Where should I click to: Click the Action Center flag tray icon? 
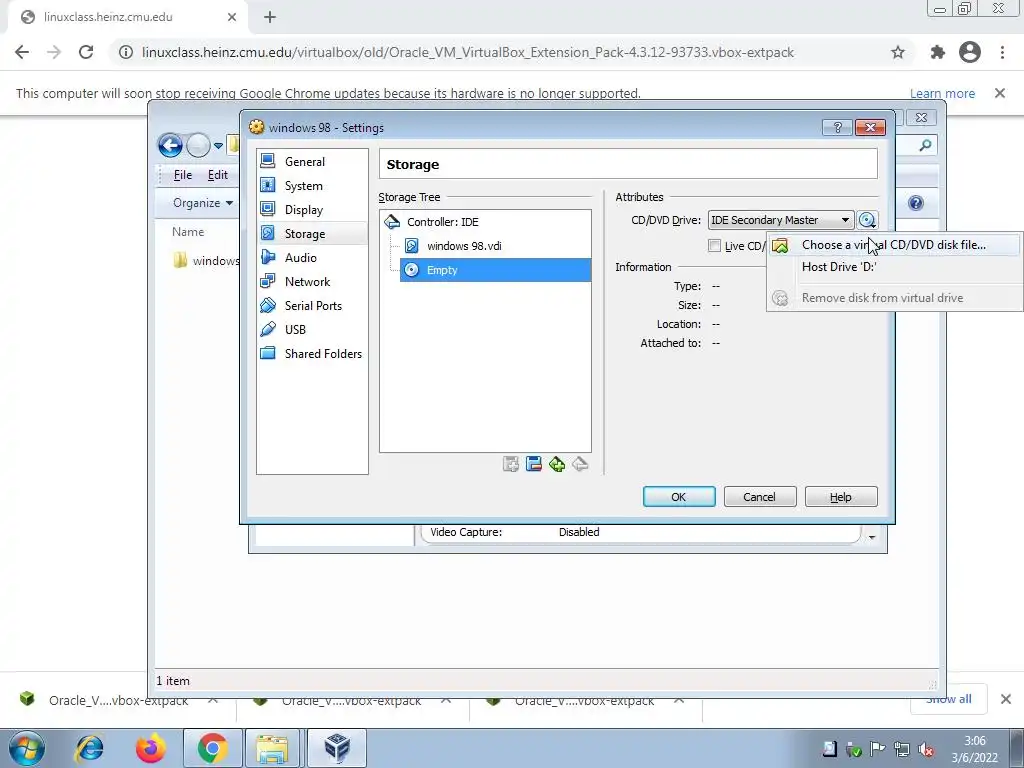coord(878,750)
